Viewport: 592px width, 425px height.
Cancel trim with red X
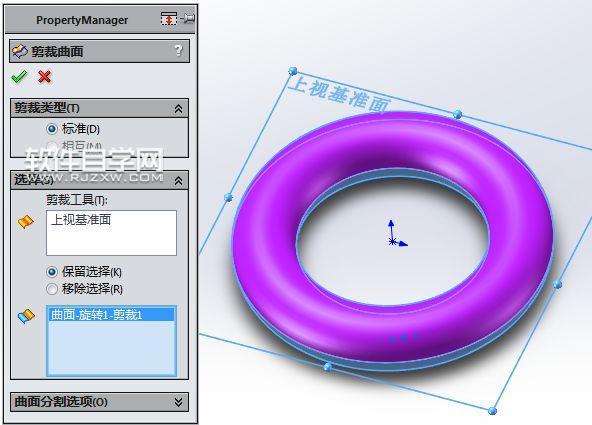45,77
